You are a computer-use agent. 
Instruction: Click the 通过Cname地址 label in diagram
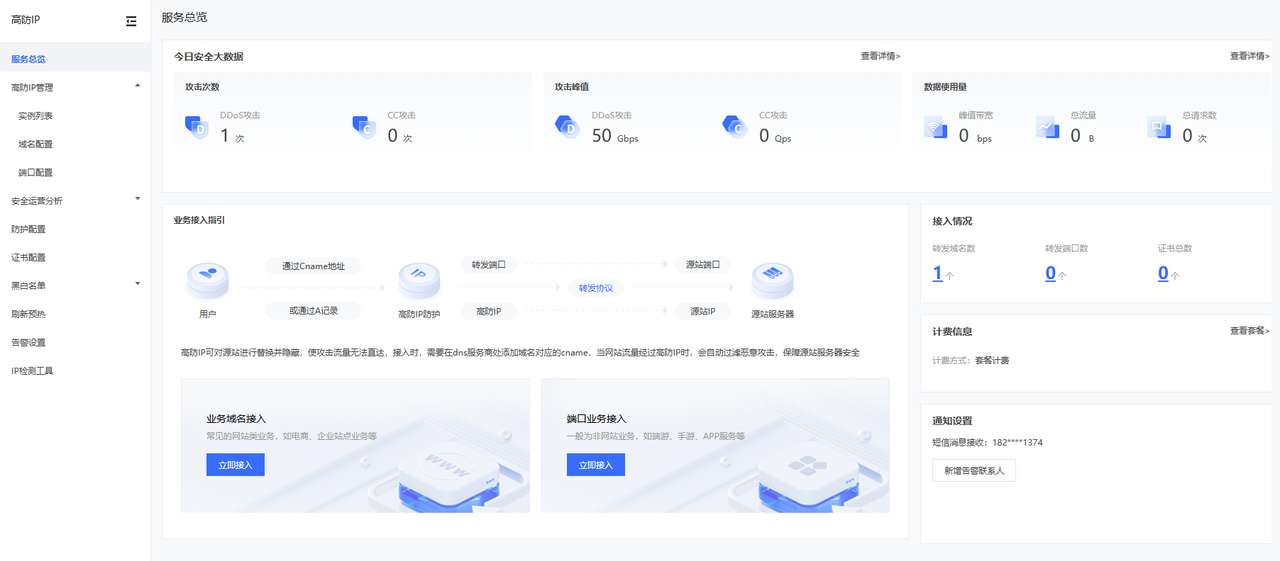click(x=313, y=266)
